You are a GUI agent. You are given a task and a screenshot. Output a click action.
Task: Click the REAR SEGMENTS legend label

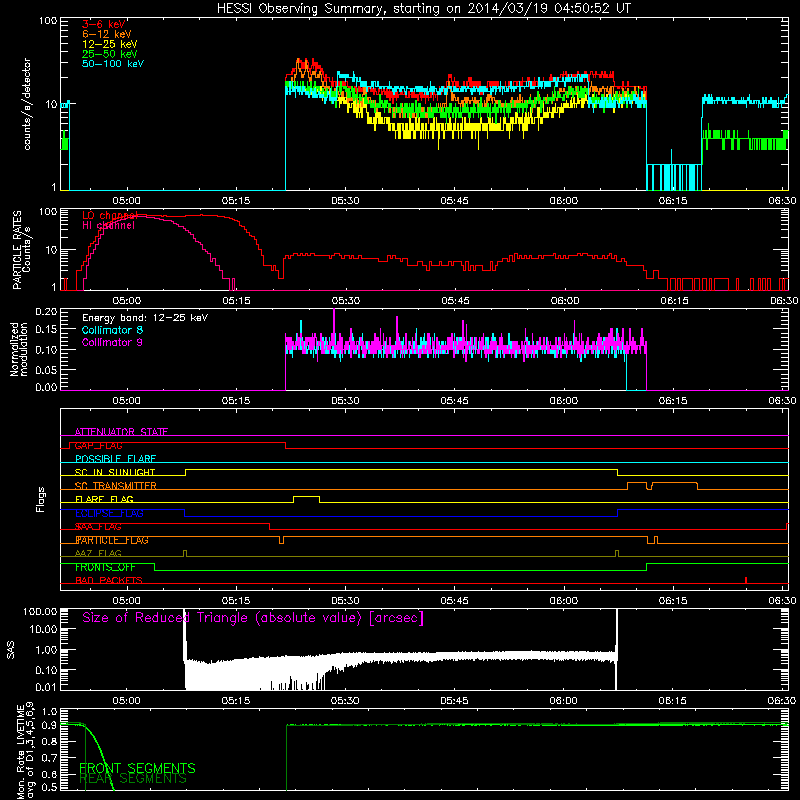pyautogui.click(x=133, y=779)
